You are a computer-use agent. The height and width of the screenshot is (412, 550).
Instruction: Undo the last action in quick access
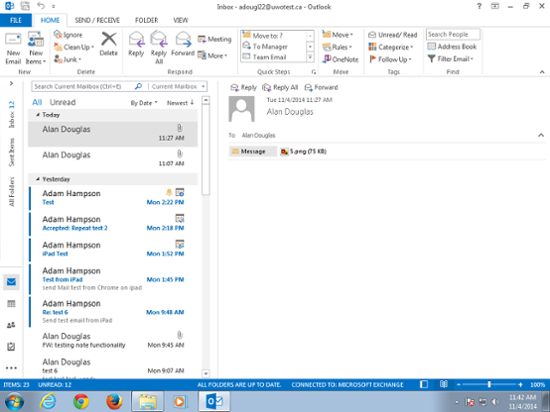[x=41, y=6]
